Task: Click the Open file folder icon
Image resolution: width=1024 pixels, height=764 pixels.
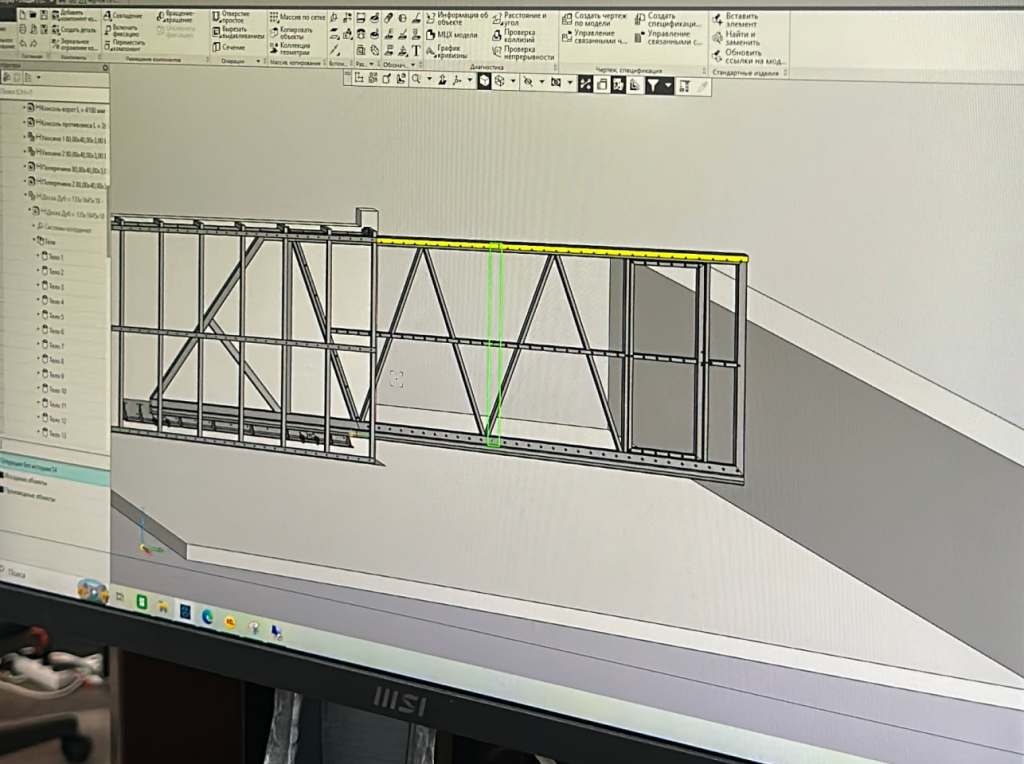Action: 33,14
